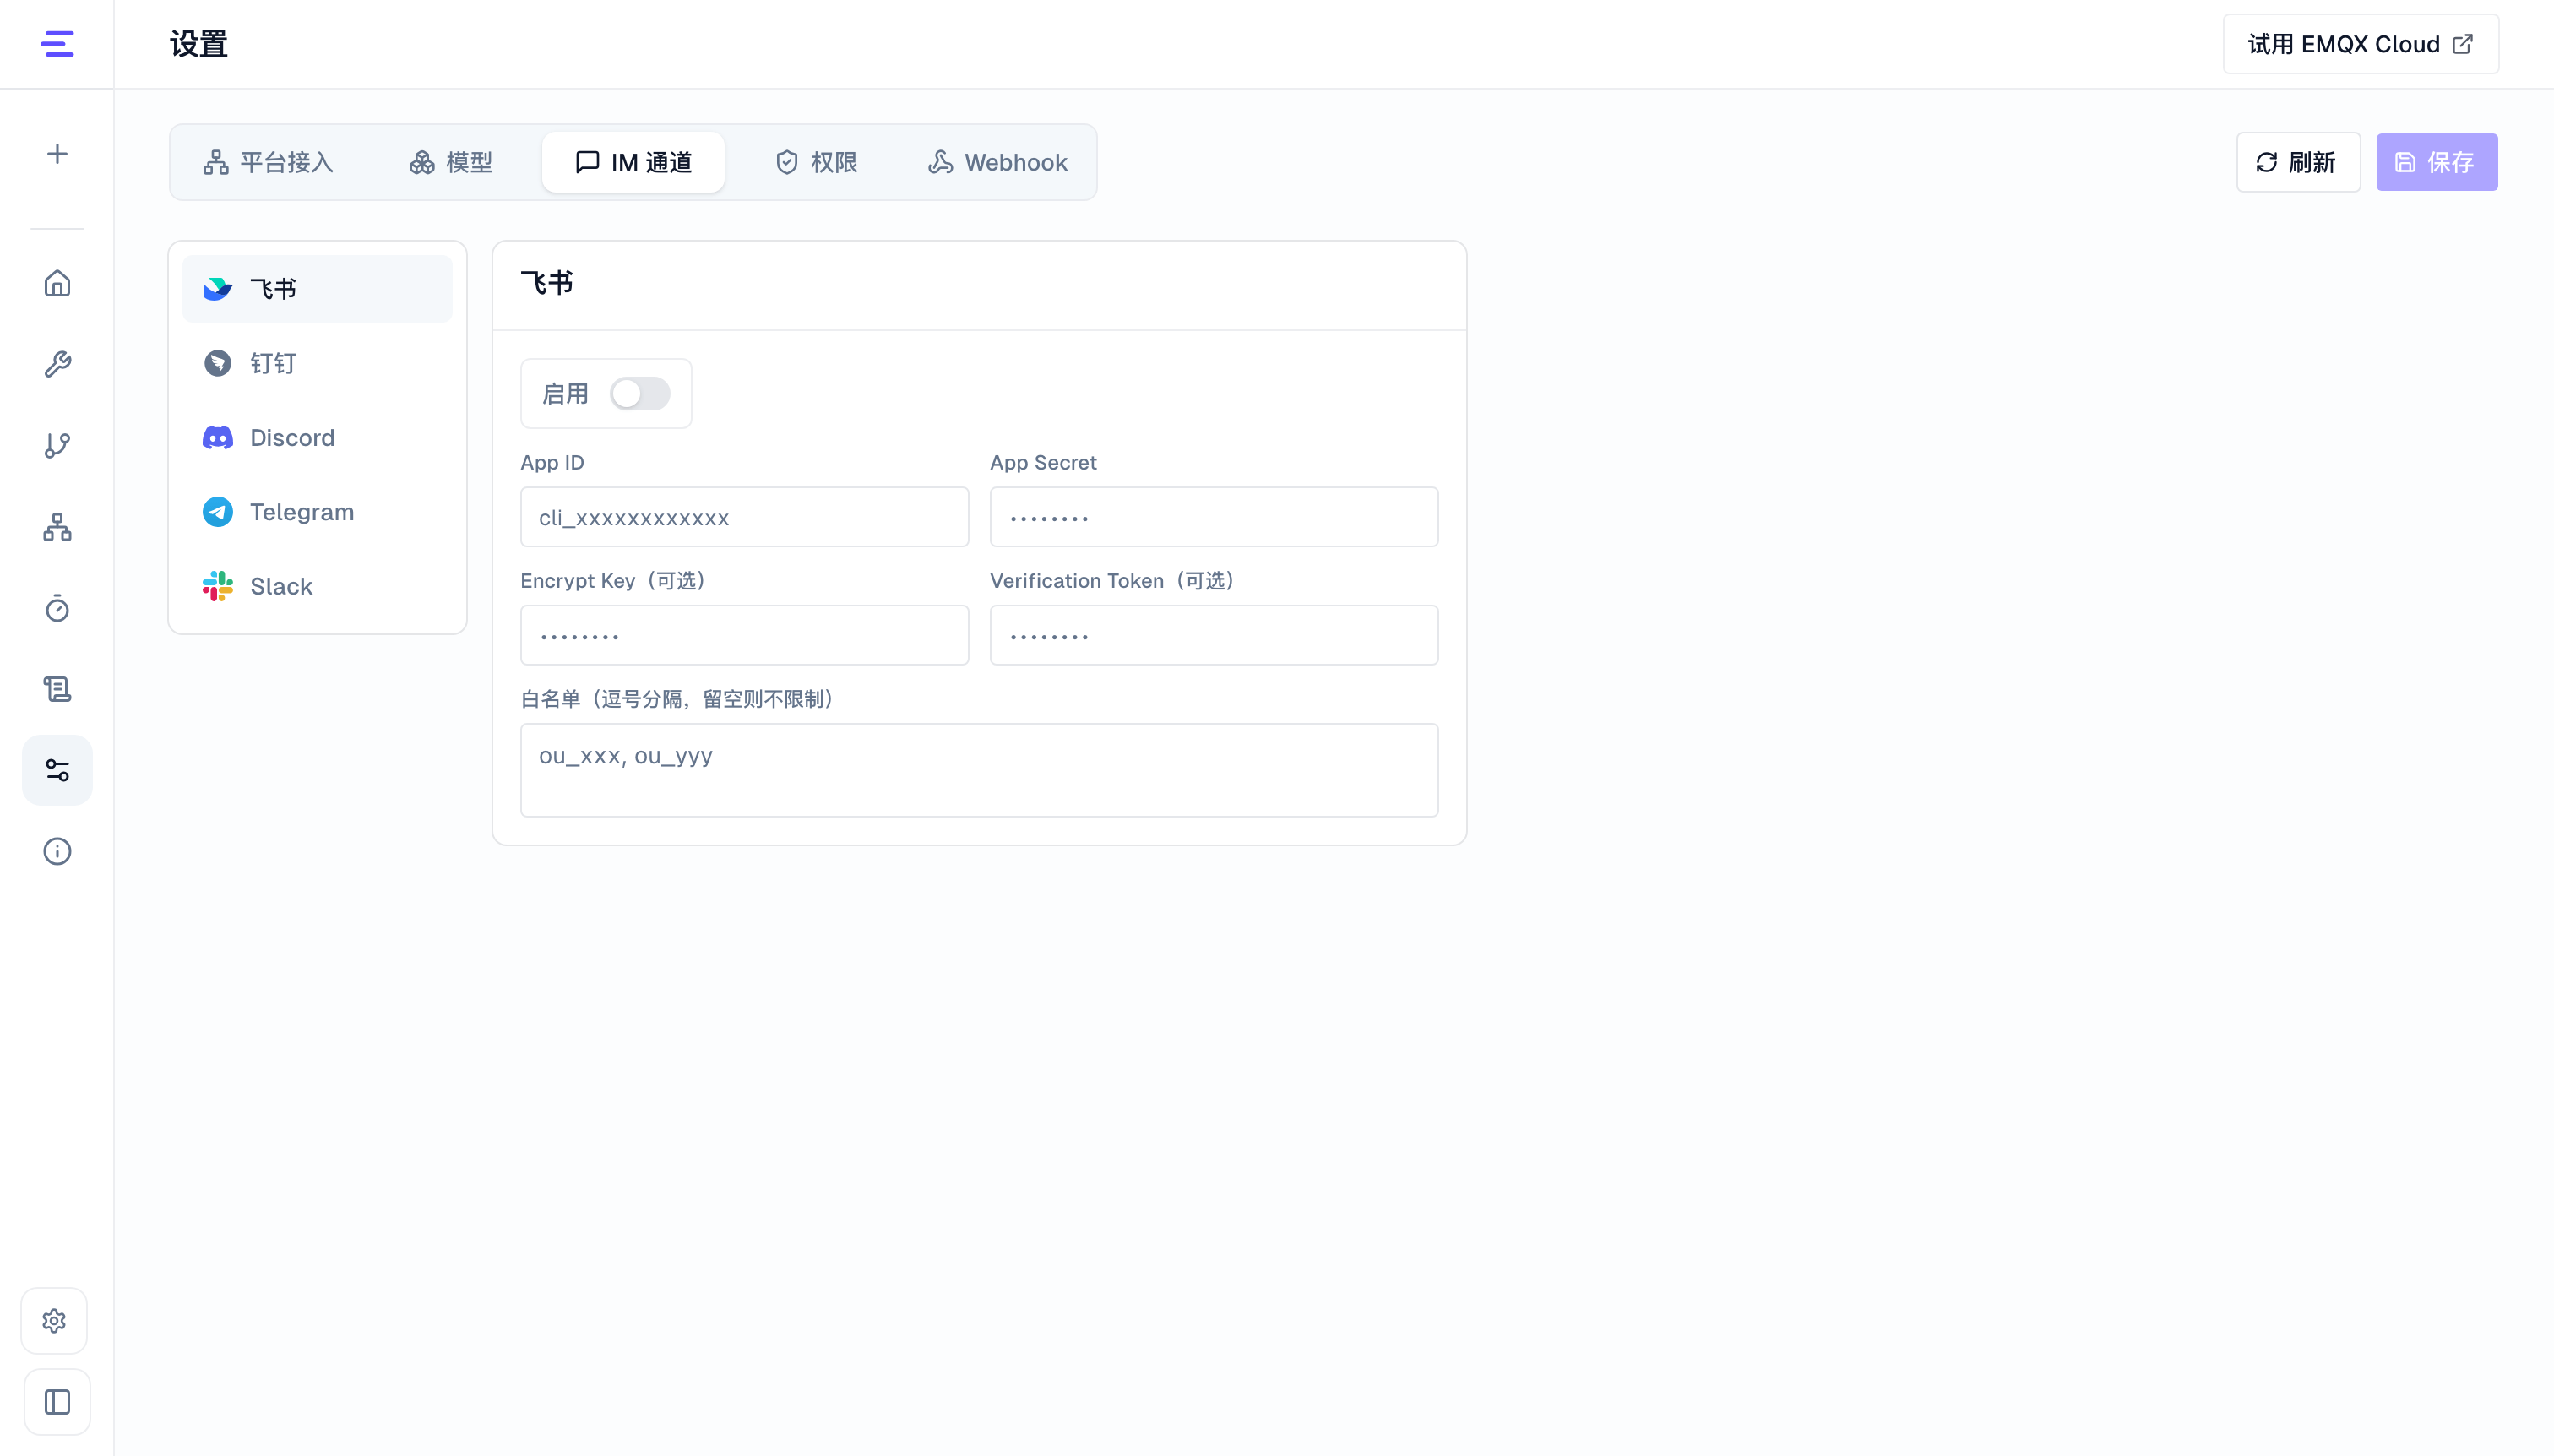The width and height of the screenshot is (2554, 1456).
Task: Click the Discord logo icon
Action: 217,438
